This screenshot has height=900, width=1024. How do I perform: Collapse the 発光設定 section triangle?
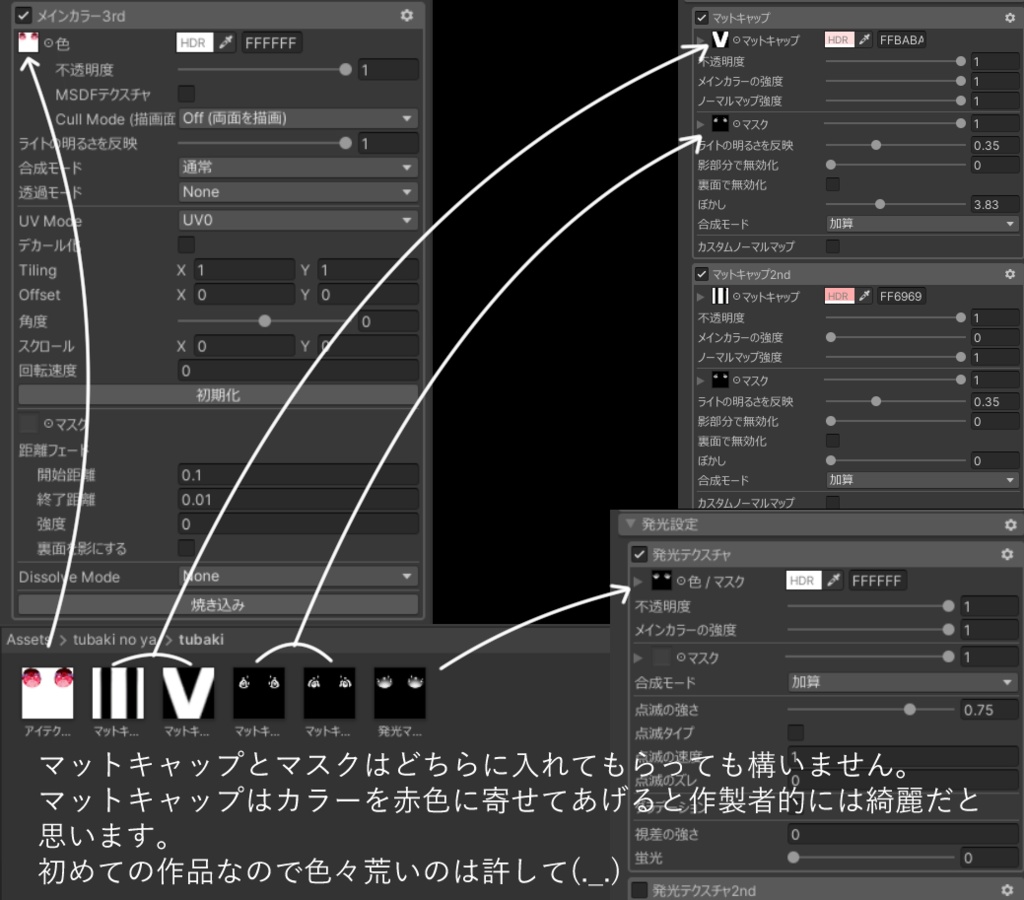coord(630,524)
